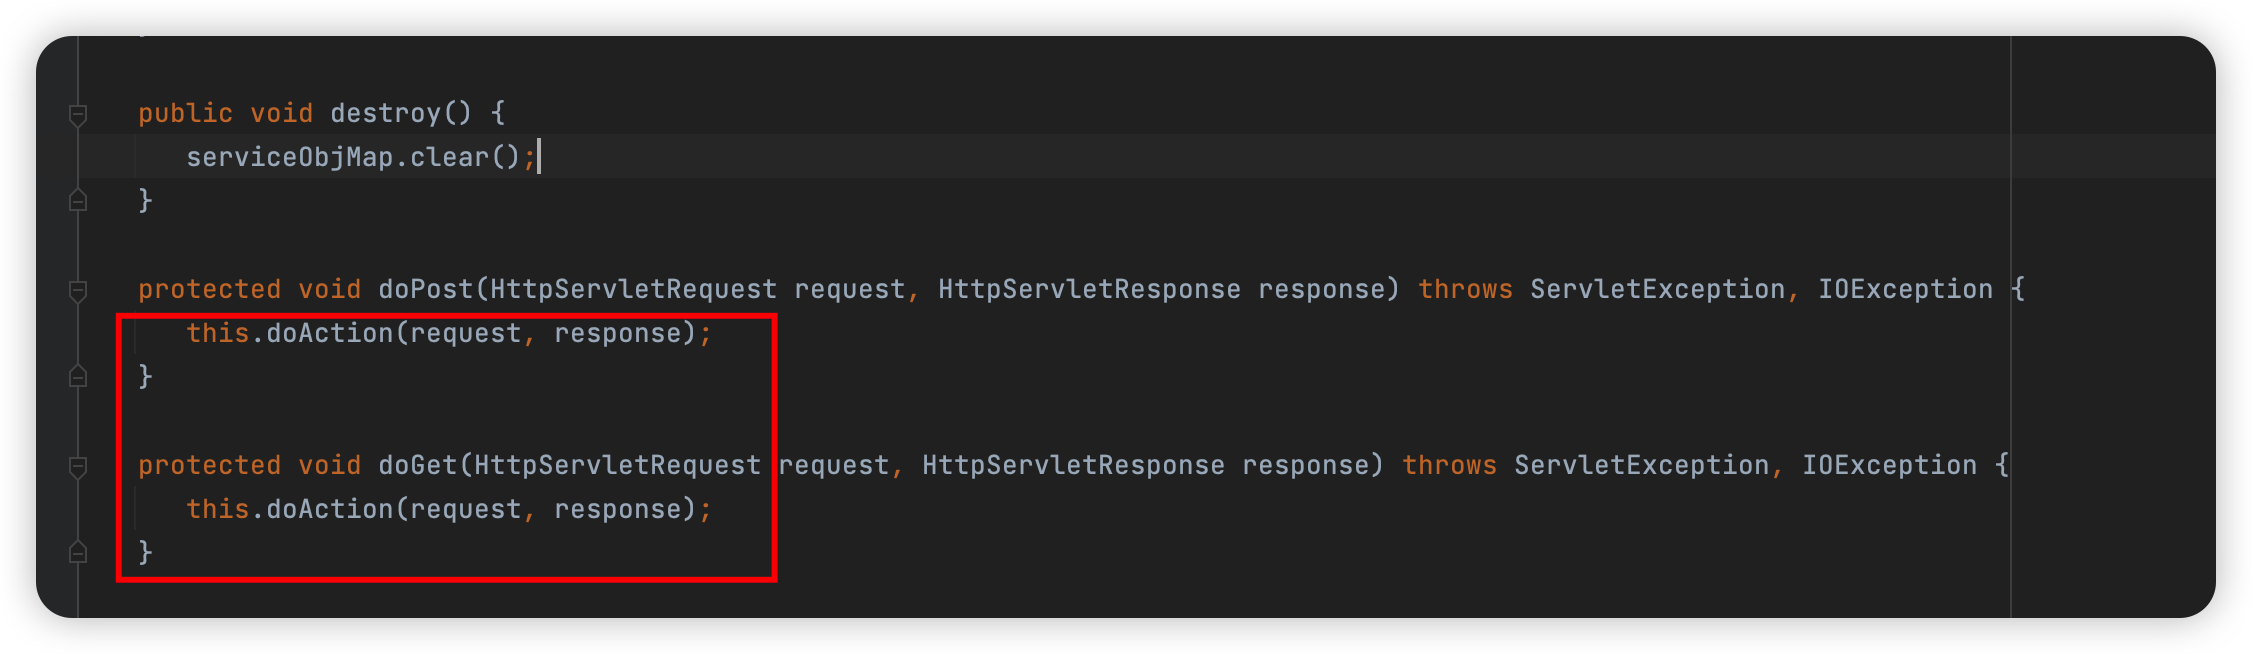This screenshot has width=2252, height=654.
Task: Collapse the destroy() method fold marker
Action: coord(78,115)
